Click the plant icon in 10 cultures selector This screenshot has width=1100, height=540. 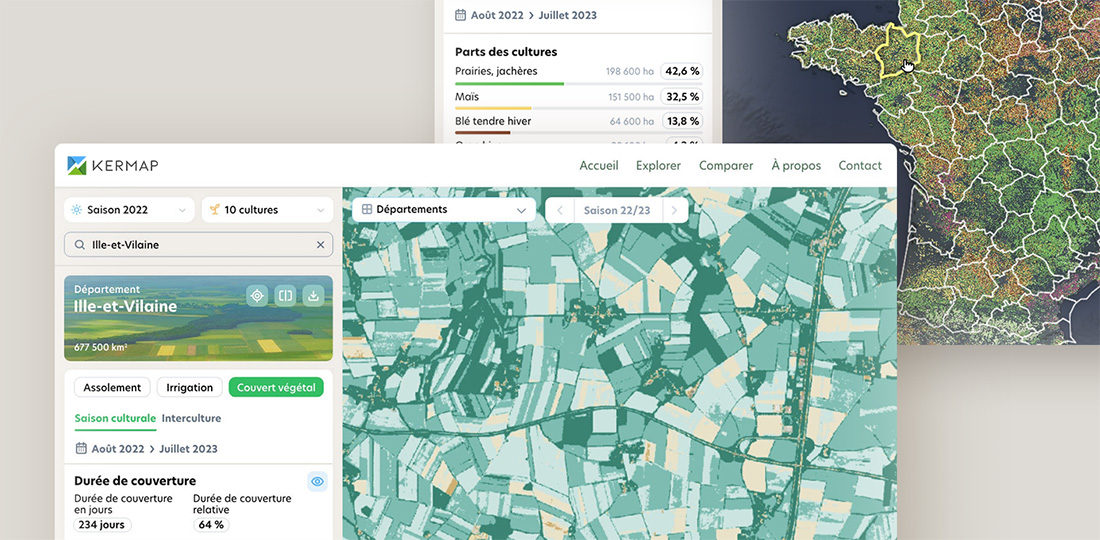pos(214,210)
